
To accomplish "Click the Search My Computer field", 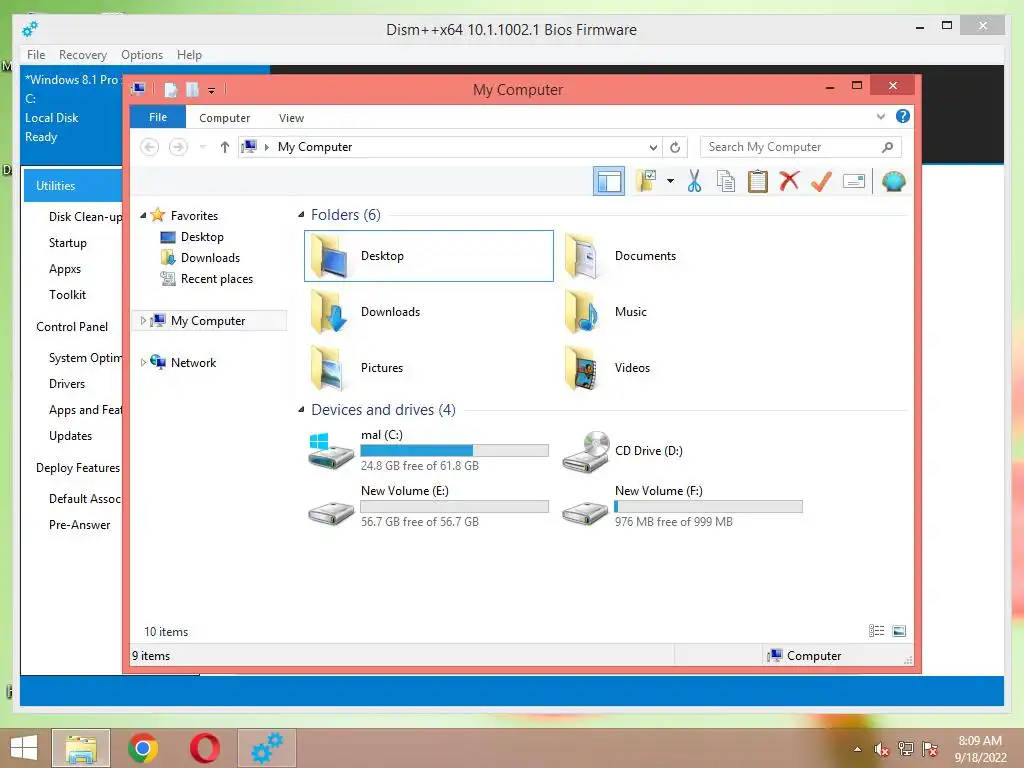I will (801, 147).
